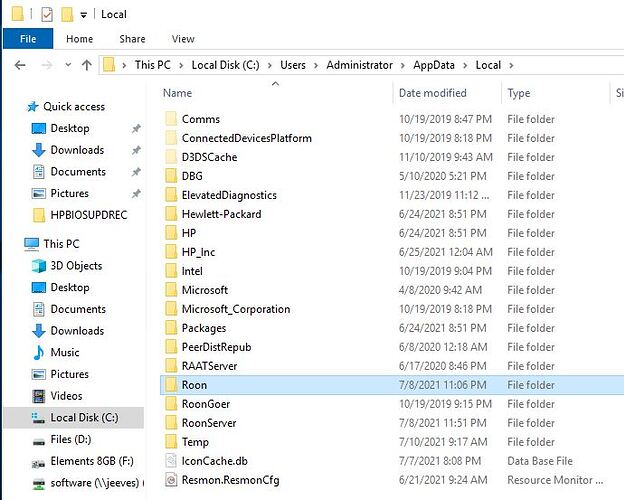Sort by Type column header
This screenshot has width=624, height=500.
(x=519, y=93)
